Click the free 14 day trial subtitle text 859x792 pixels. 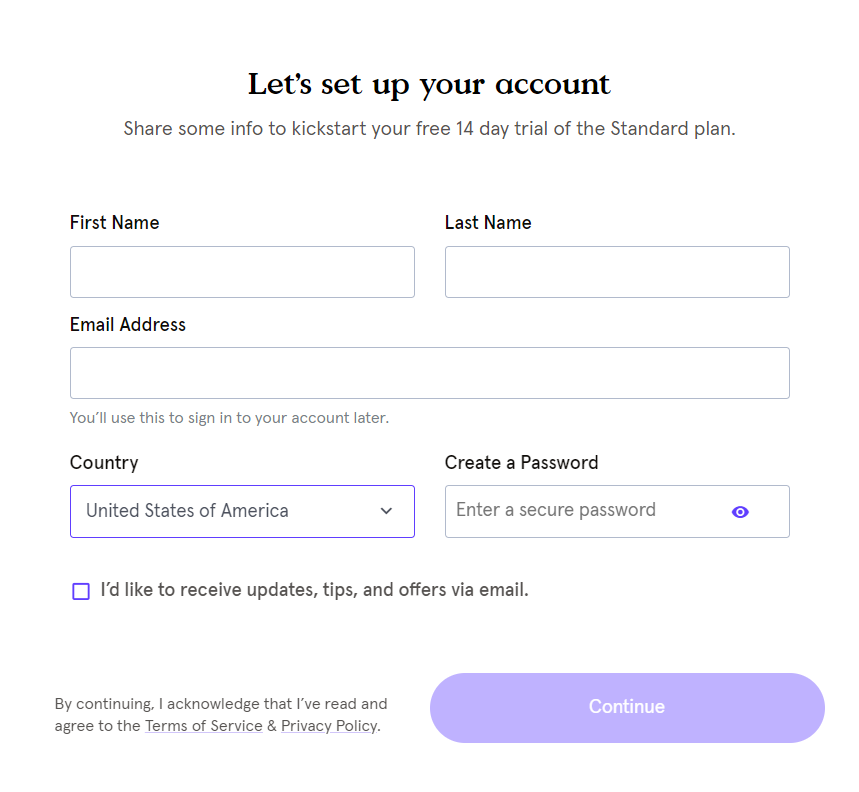tap(429, 129)
